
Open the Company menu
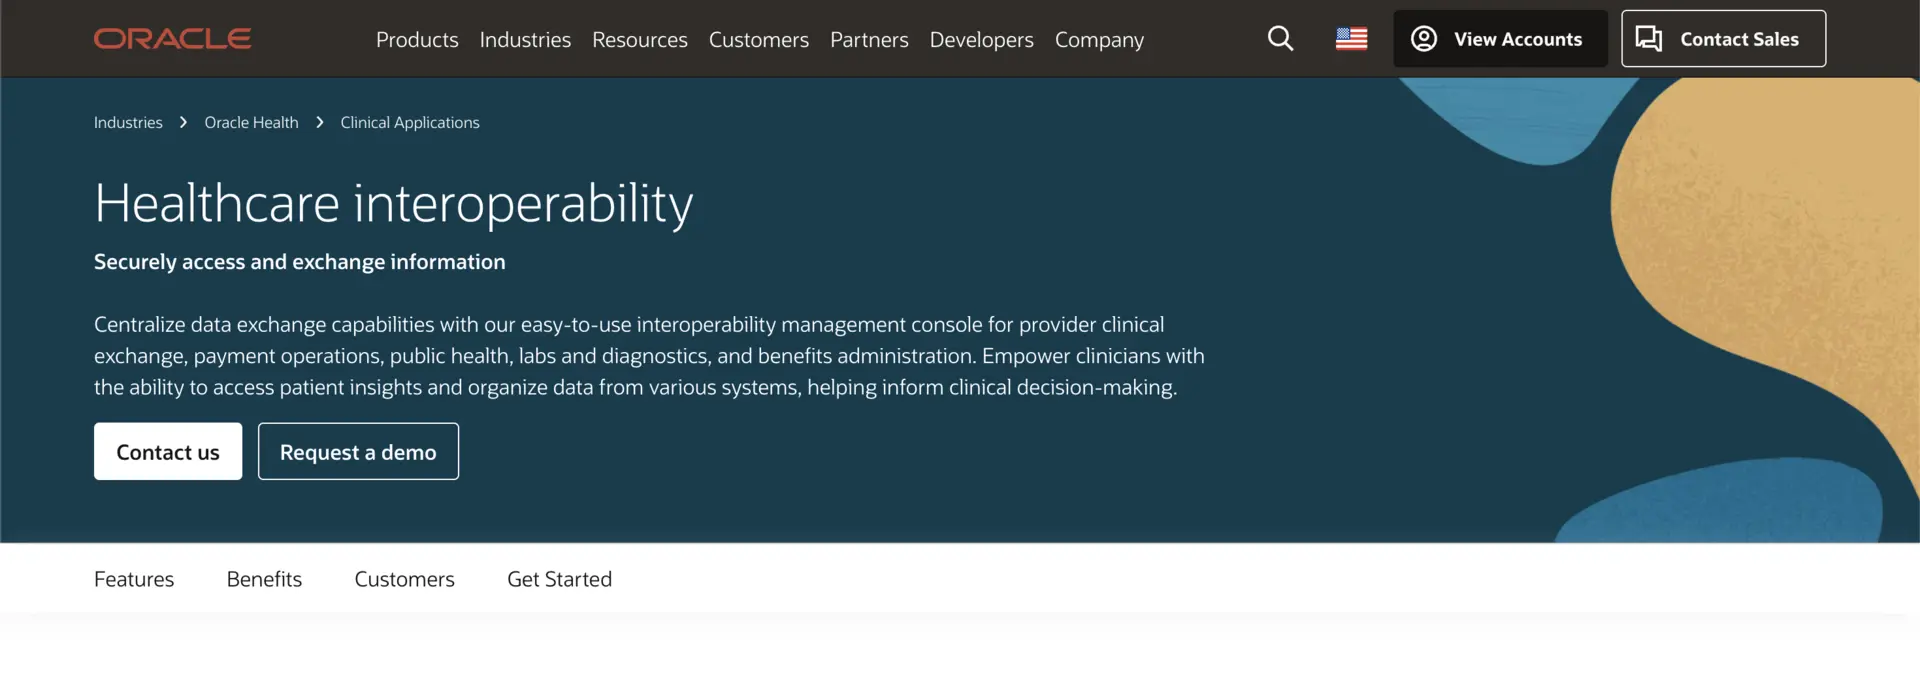click(x=1098, y=40)
